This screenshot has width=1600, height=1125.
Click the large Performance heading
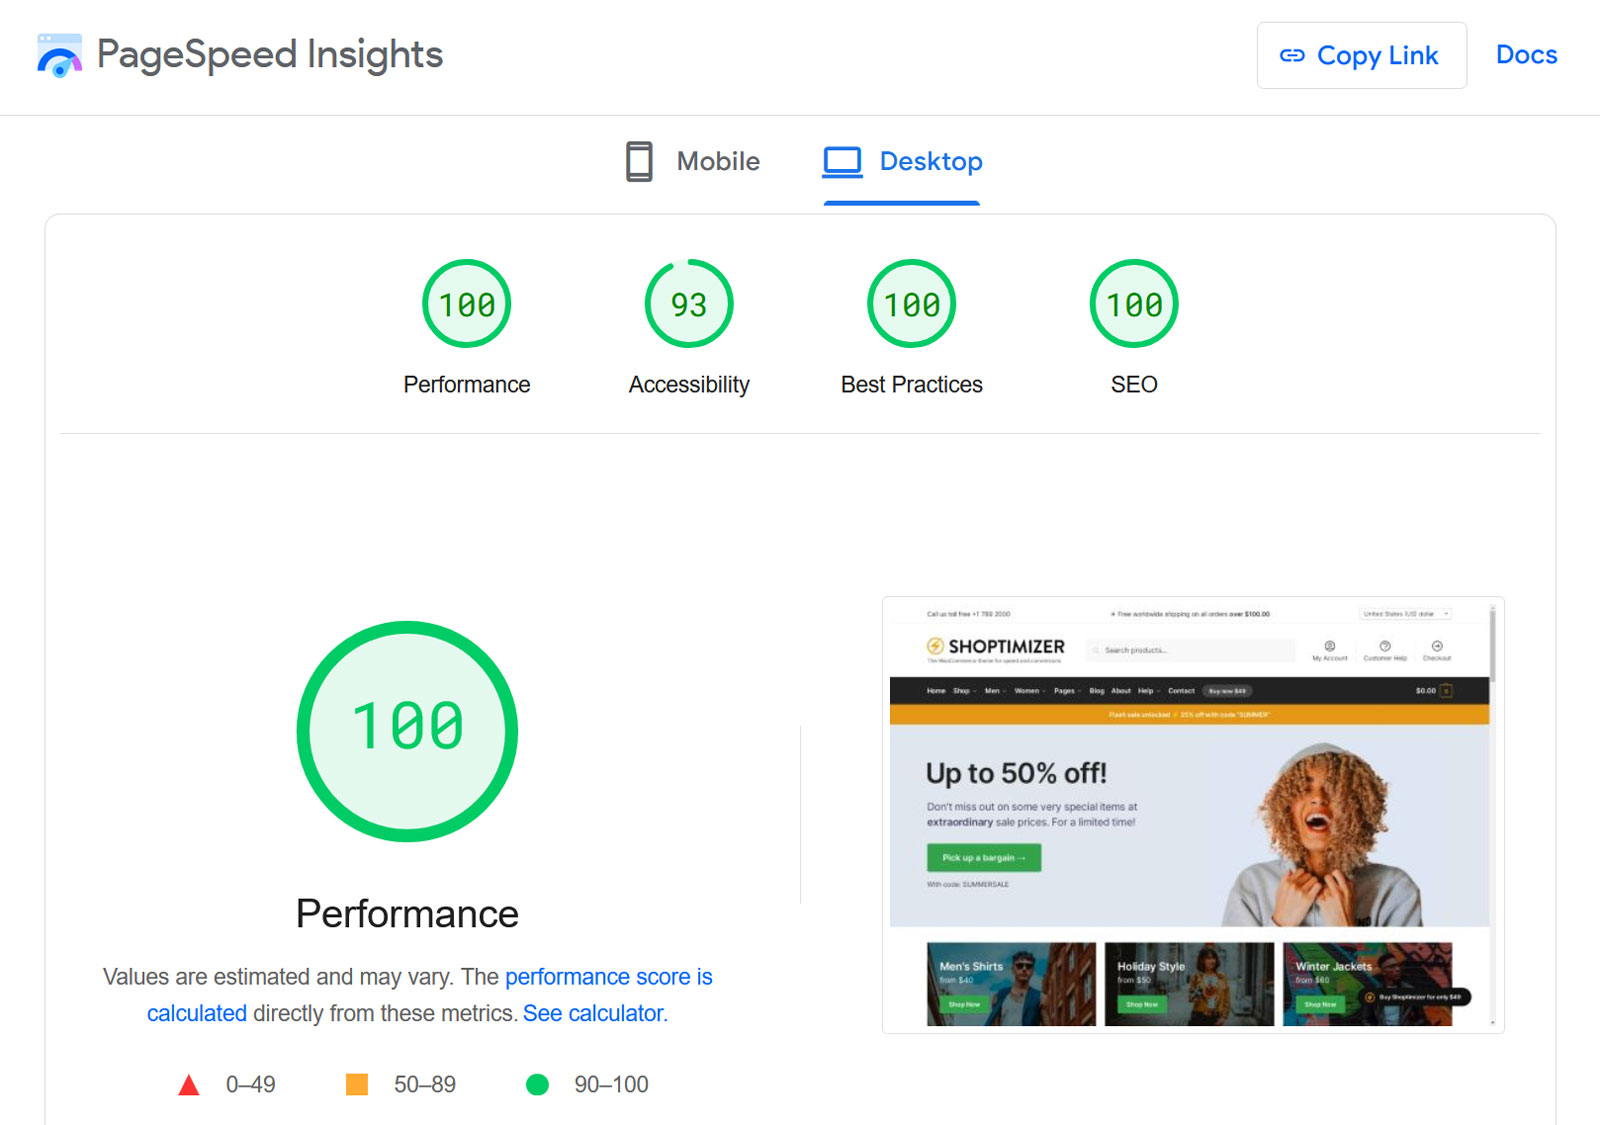(x=407, y=914)
